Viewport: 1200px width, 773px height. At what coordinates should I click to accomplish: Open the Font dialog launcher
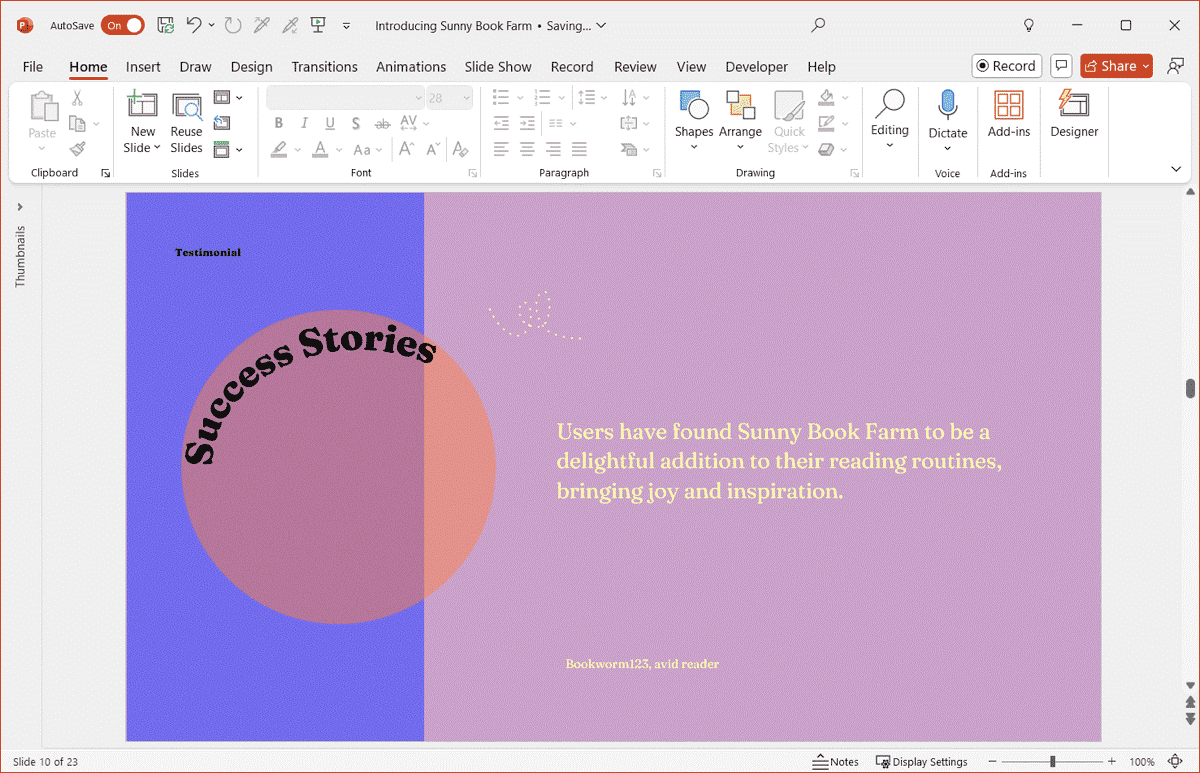(473, 173)
